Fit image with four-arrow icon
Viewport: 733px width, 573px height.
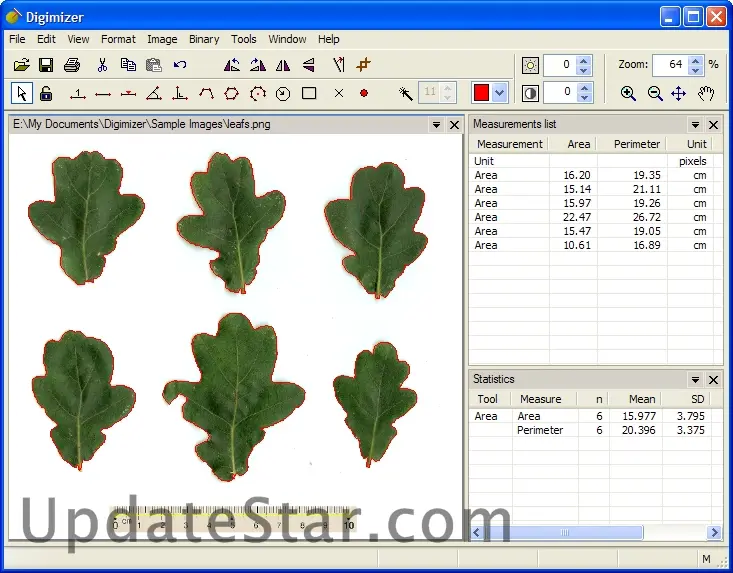click(x=678, y=93)
